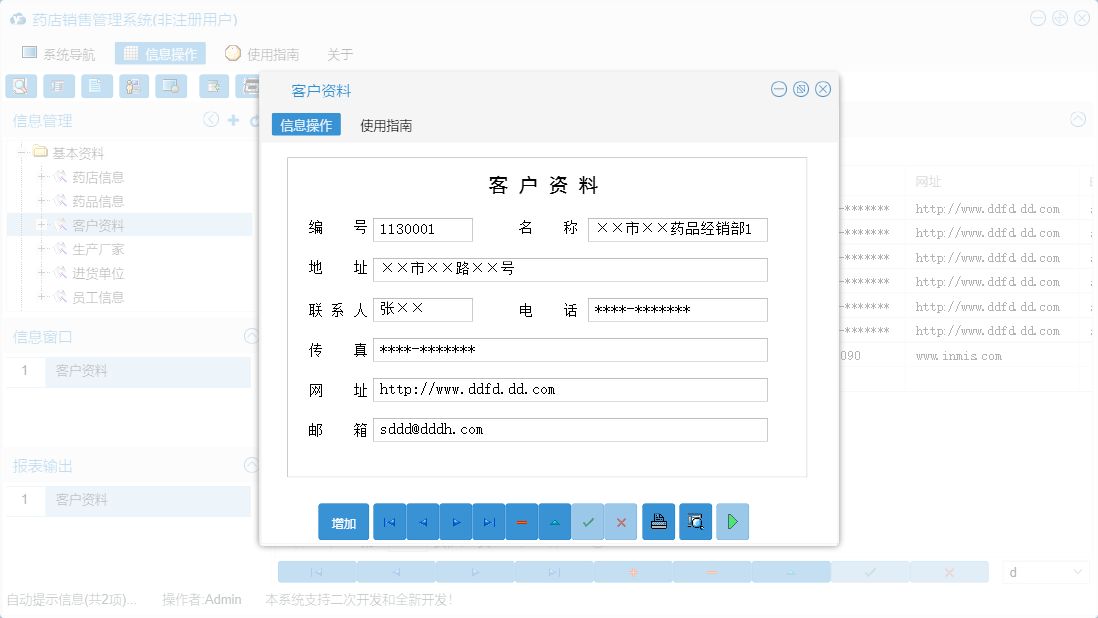This screenshot has height=618, width=1098.
Task: Open print preview in the customer dialog
Action: click(x=696, y=521)
